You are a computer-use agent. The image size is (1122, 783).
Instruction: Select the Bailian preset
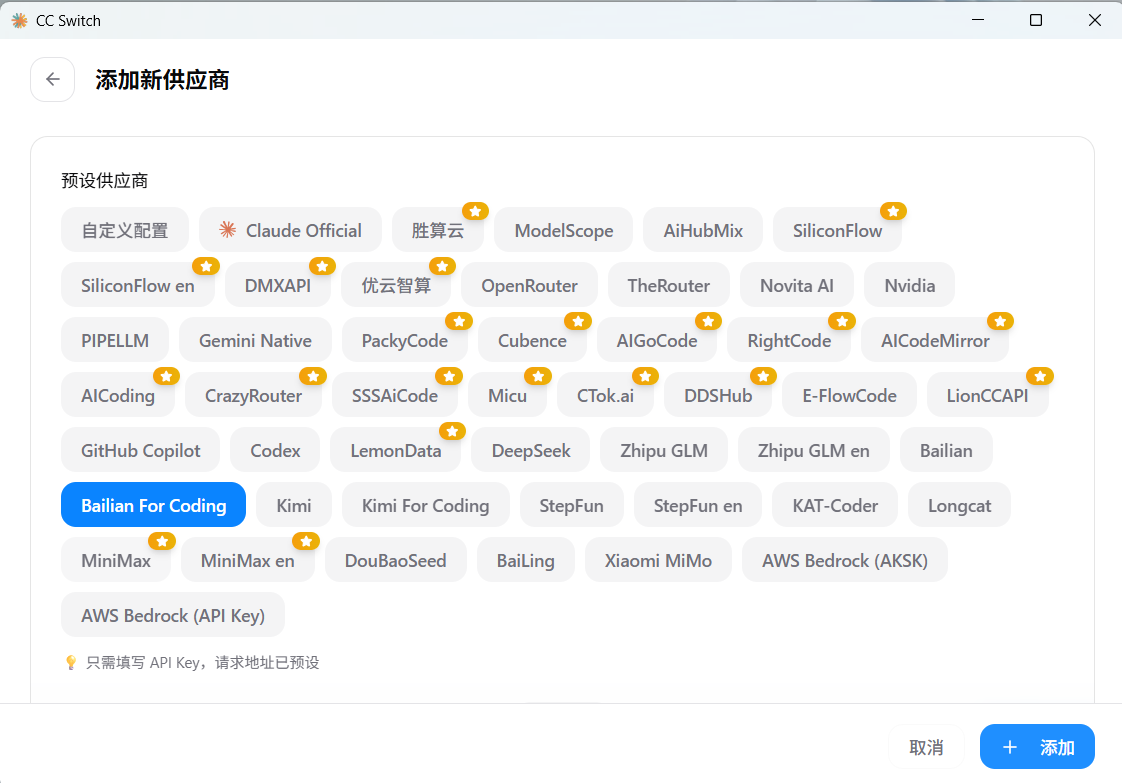(946, 451)
